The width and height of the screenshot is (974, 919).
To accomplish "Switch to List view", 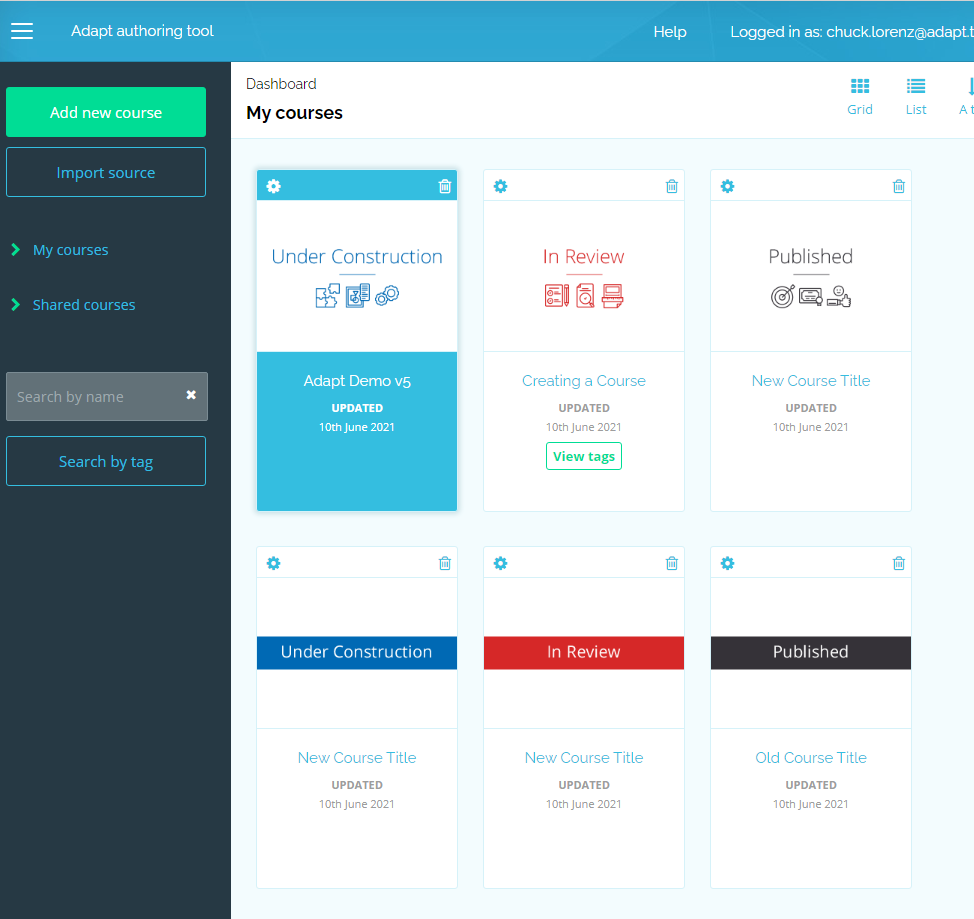I will coord(916,97).
